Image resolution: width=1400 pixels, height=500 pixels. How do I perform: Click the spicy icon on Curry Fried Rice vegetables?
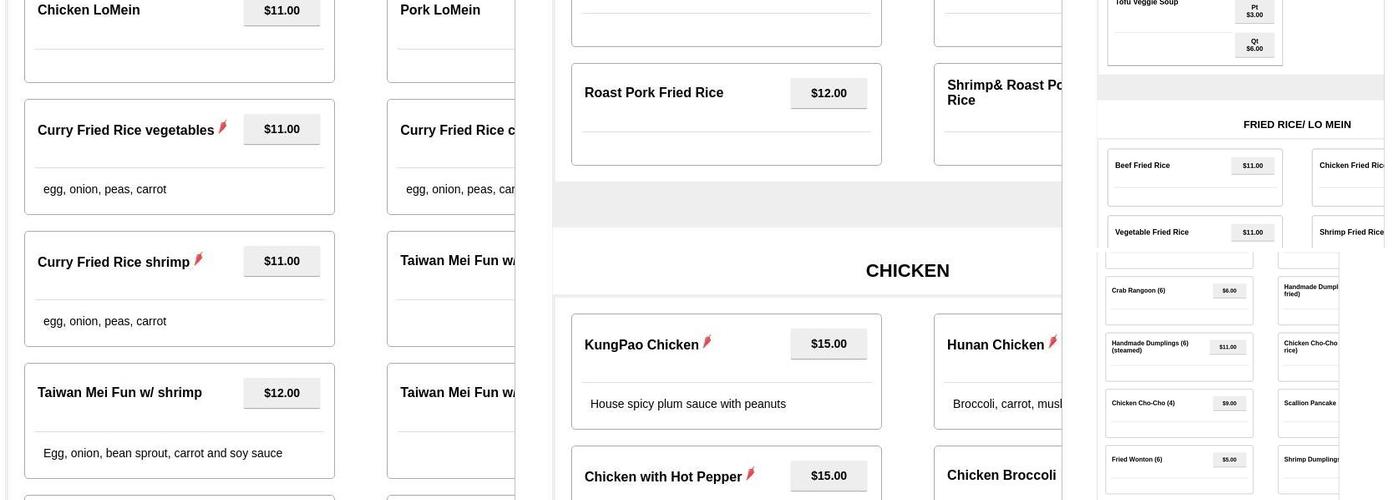[223, 128]
